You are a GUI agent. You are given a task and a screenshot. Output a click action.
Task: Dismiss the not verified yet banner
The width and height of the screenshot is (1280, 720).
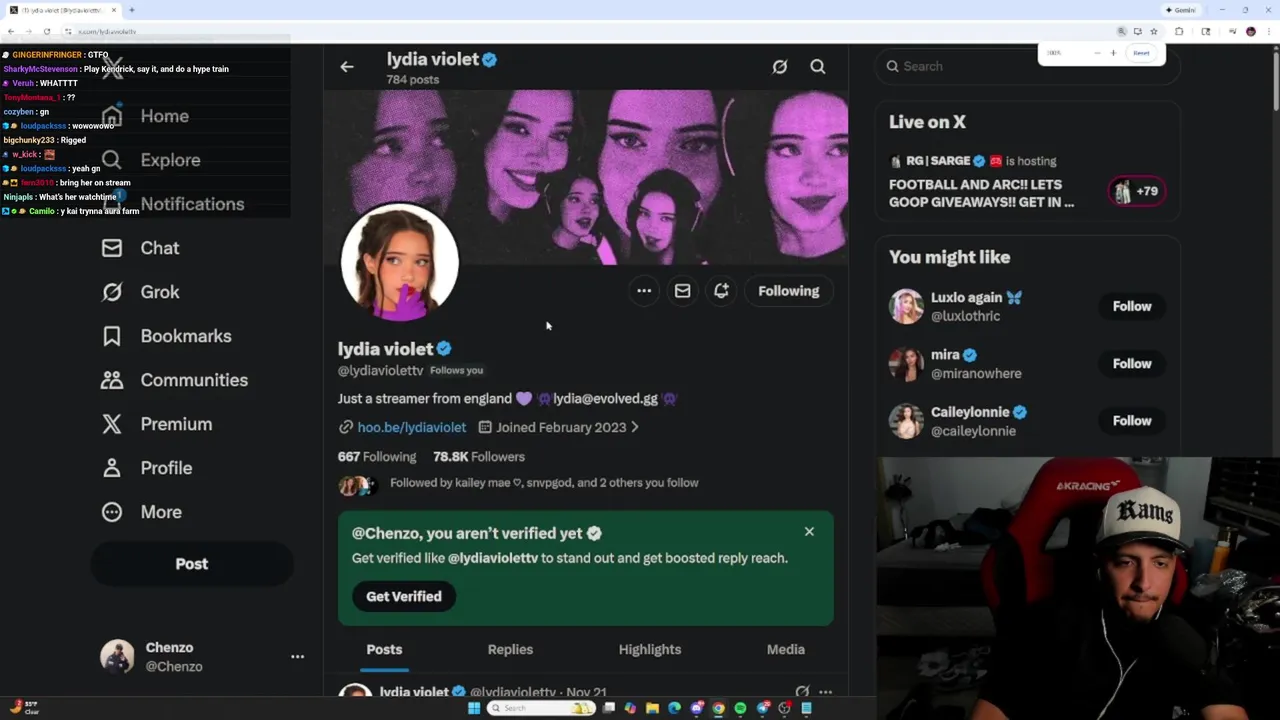pos(809,532)
